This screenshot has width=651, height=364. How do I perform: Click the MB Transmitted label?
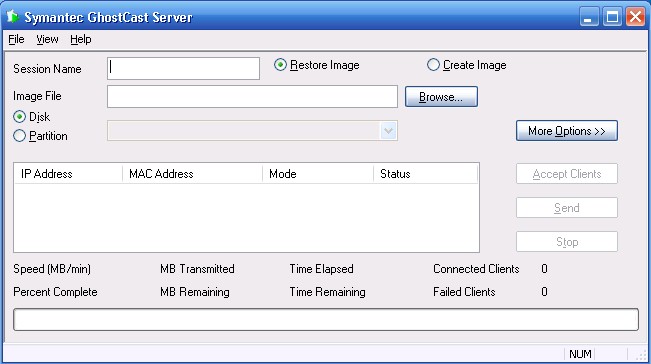(197, 269)
